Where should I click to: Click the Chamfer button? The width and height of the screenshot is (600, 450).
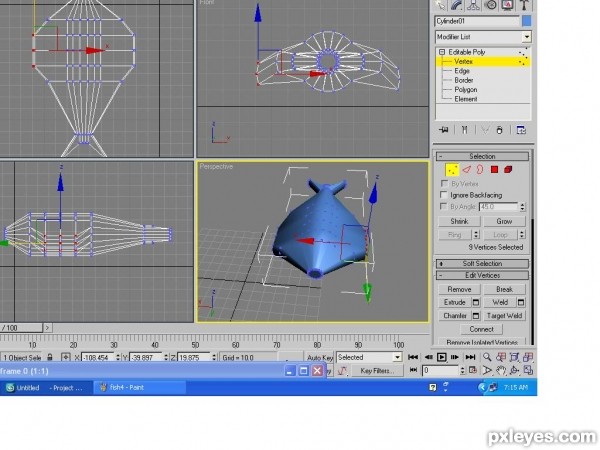455,316
